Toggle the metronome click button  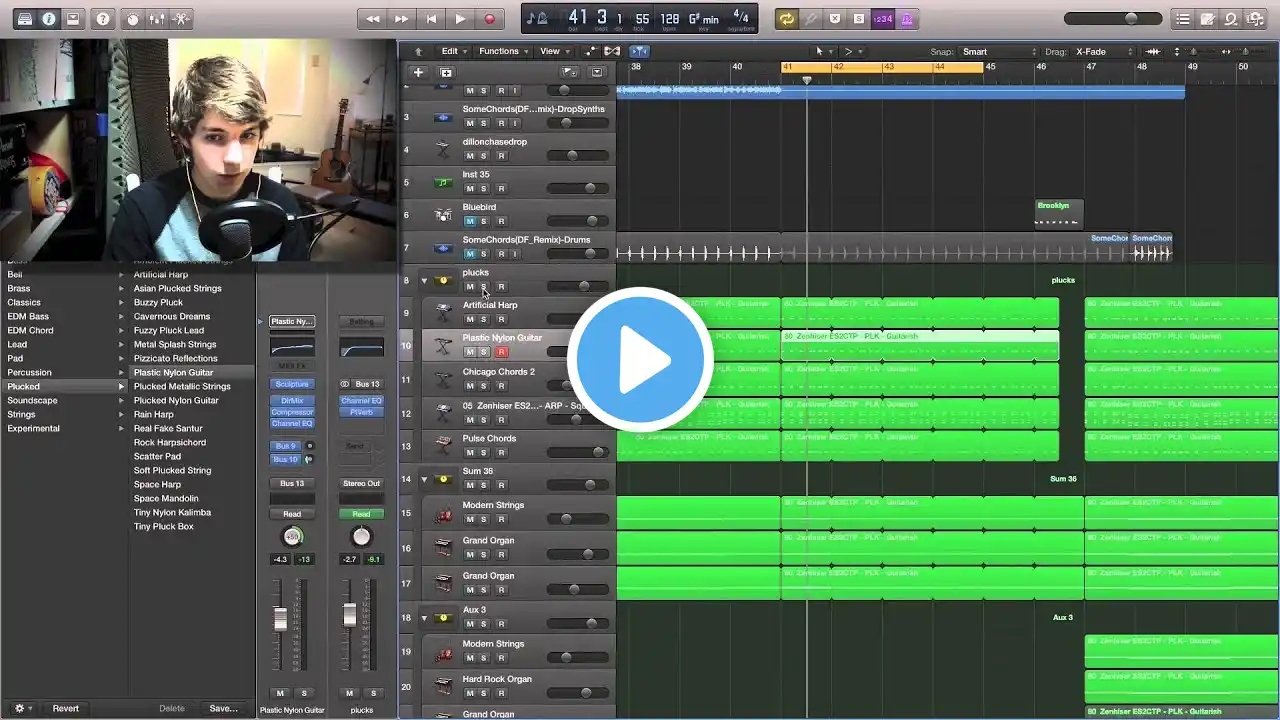click(x=907, y=19)
